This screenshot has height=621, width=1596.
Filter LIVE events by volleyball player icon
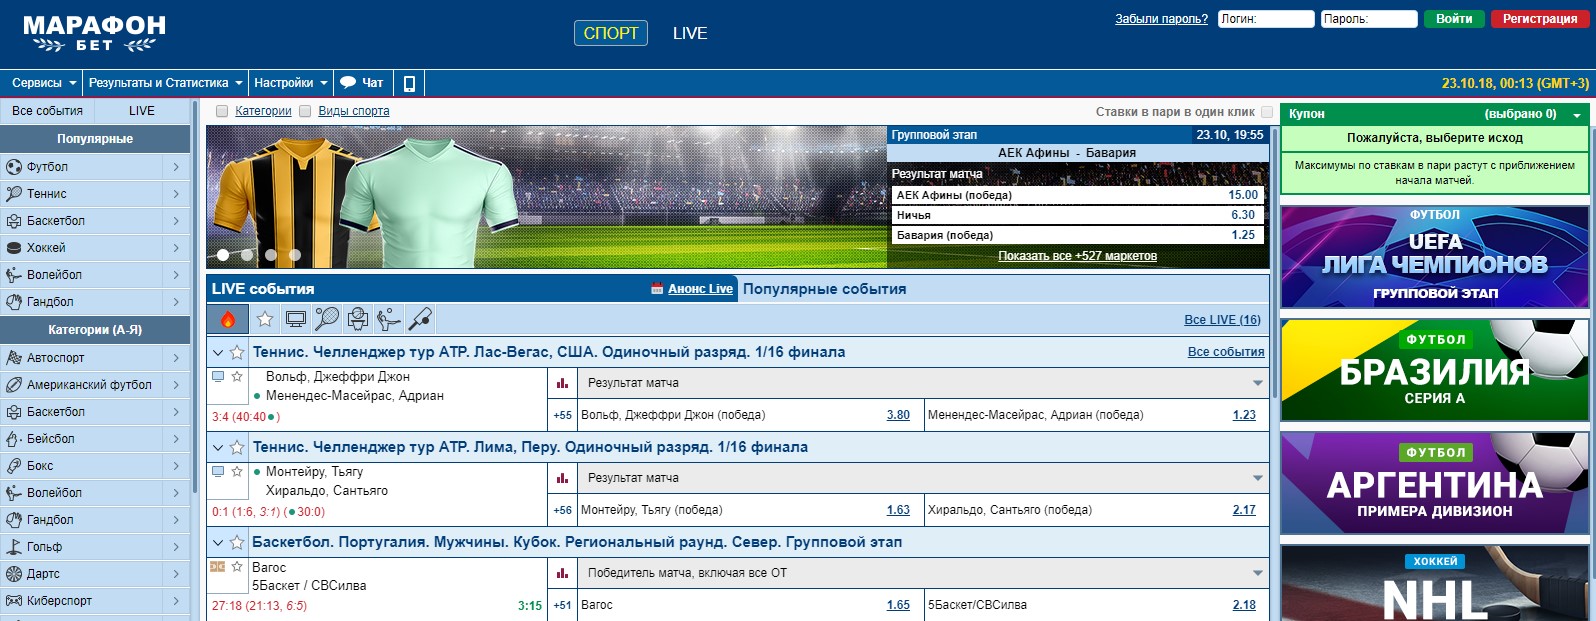[x=389, y=319]
